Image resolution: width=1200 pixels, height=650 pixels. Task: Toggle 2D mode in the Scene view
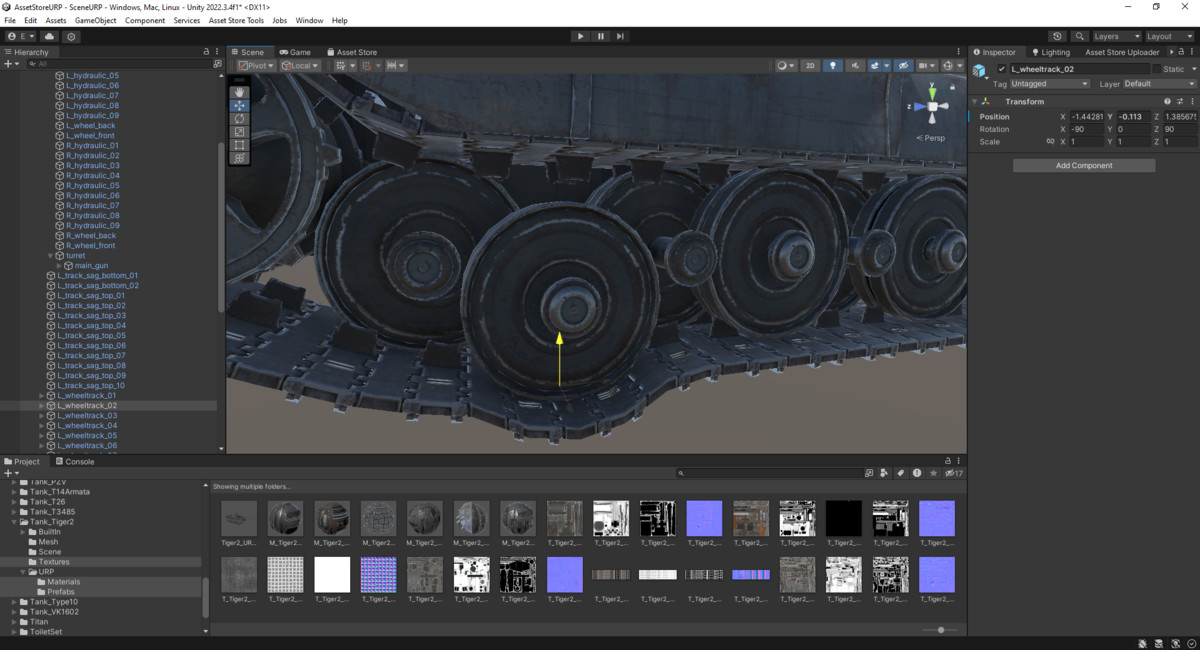810,65
